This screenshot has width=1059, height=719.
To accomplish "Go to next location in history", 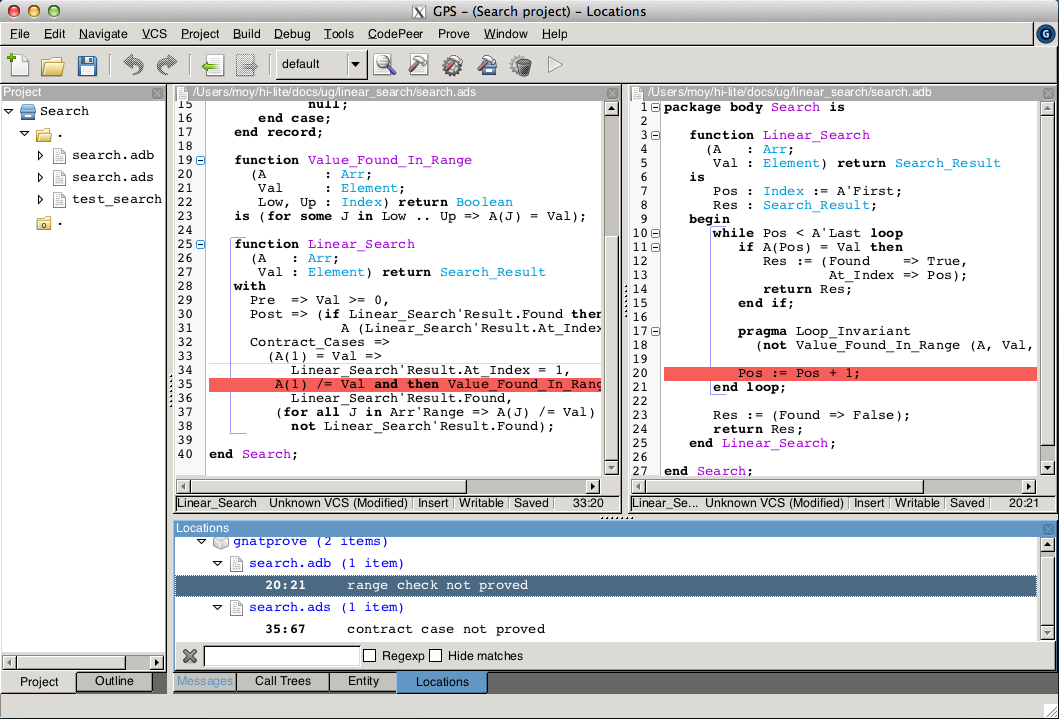I will 247,65.
